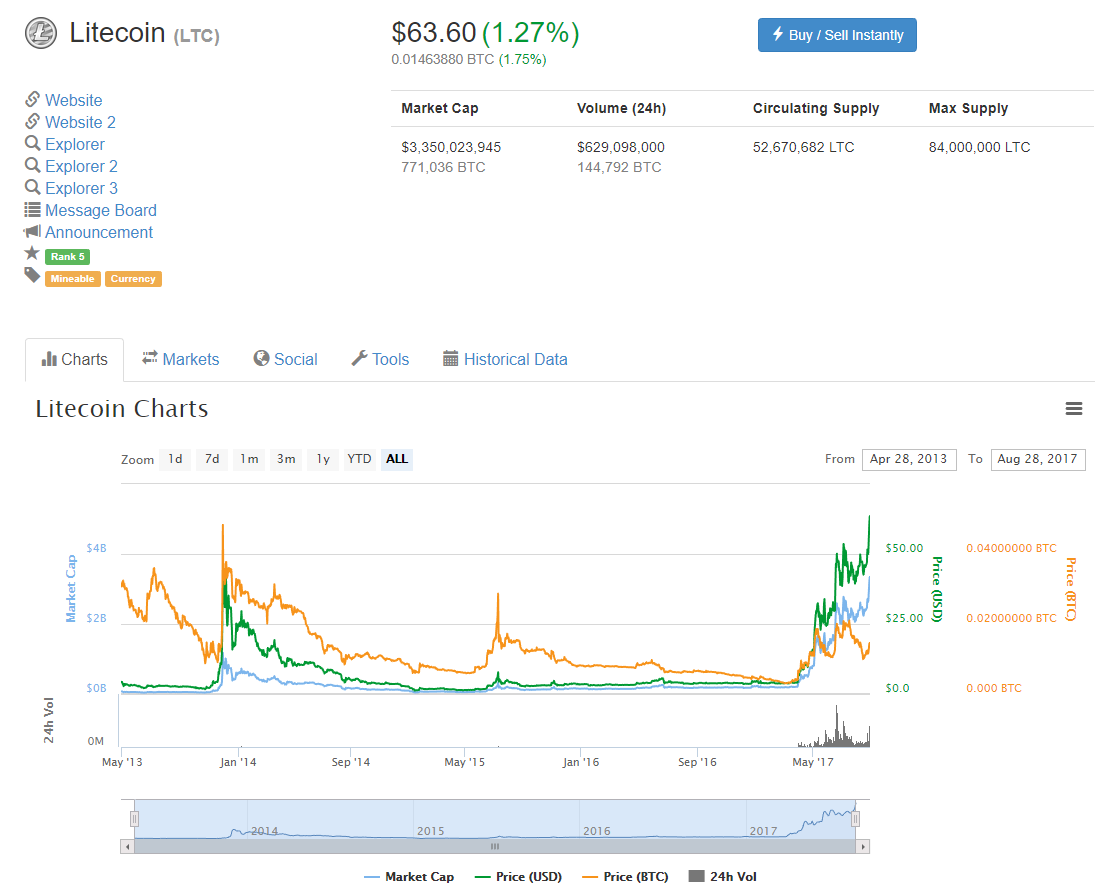Set chart zoom to 1m

click(249, 459)
